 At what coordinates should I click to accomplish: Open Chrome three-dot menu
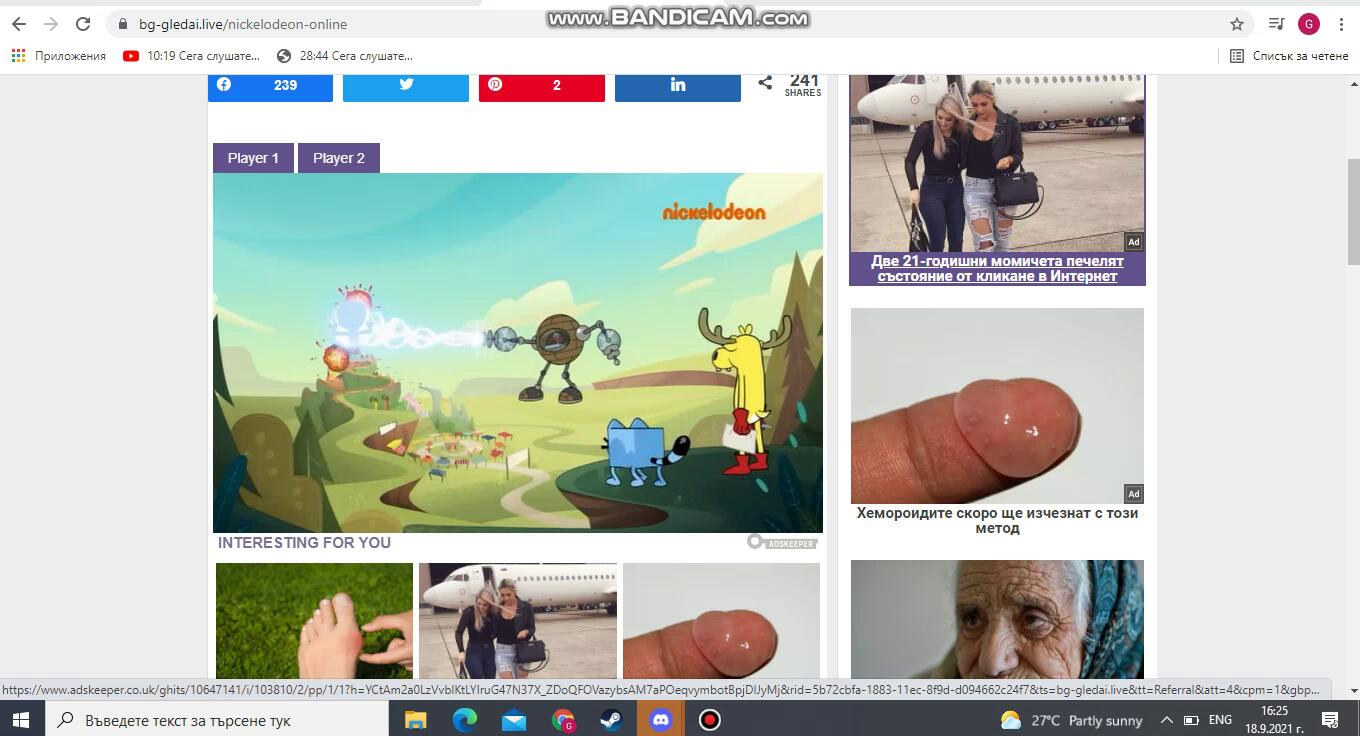[1341, 24]
